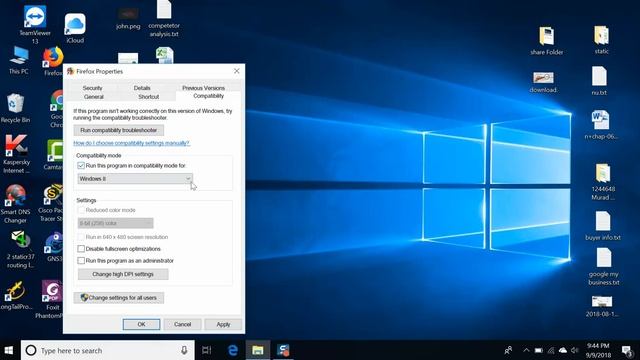Viewport: 640px width, 360px height.
Task: Select the Foxit PhantomPDF shortcut
Action: pyautogui.click(x=52, y=291)
